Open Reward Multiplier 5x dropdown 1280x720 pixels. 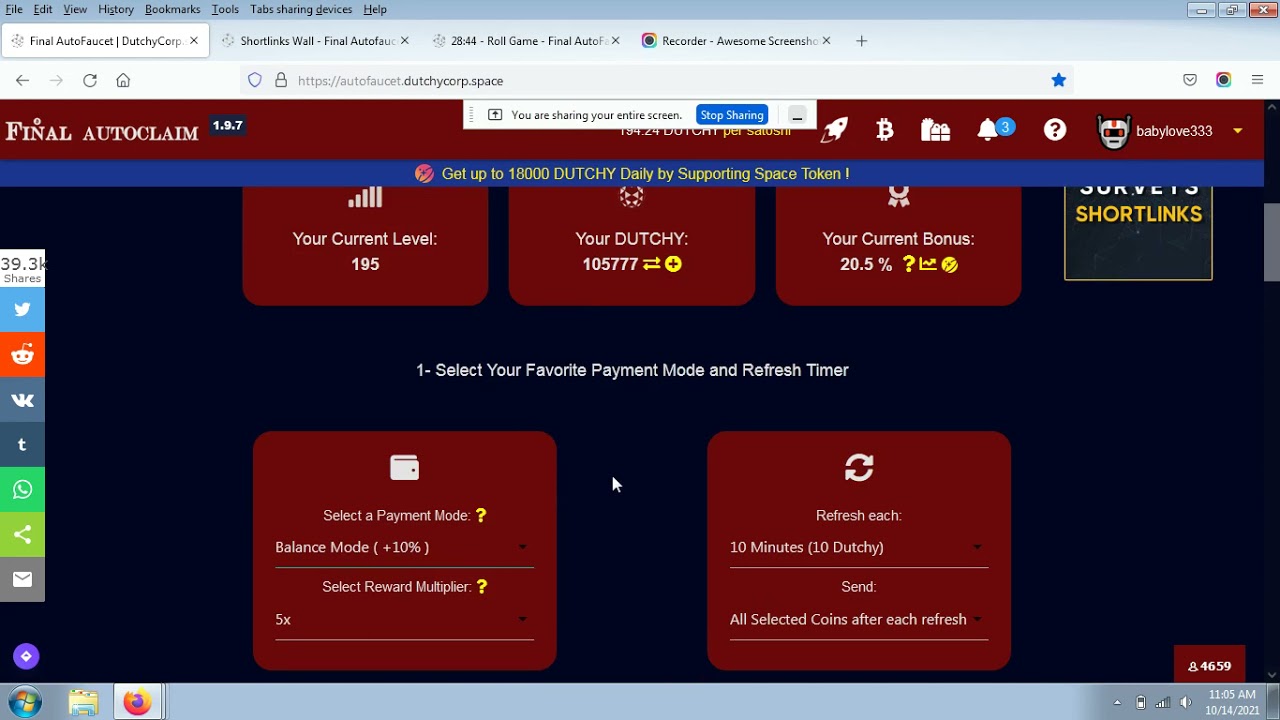click(404, 619)
